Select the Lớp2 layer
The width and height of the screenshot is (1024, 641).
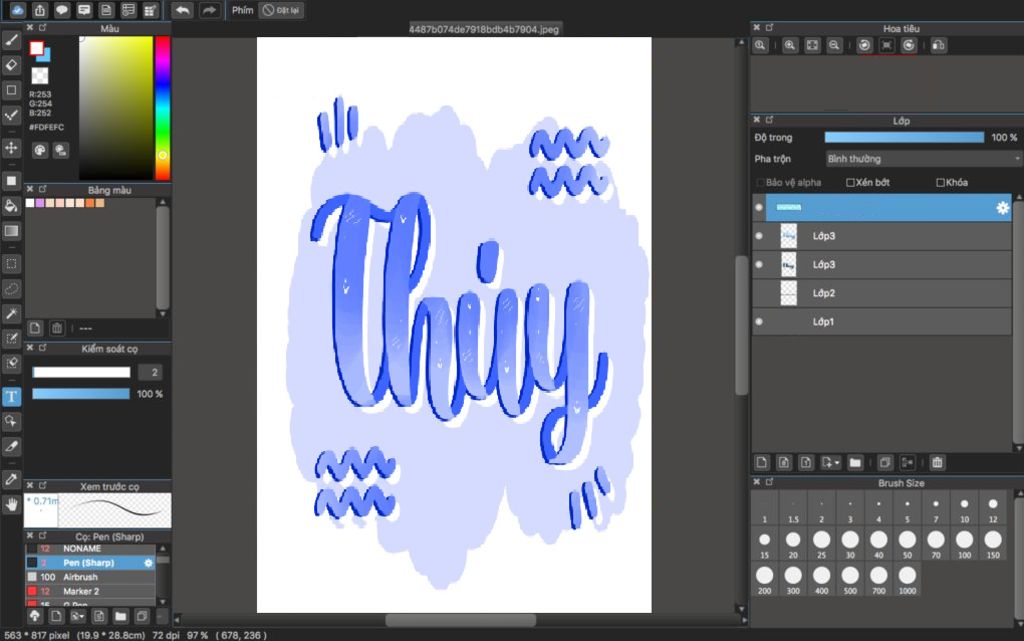point(882,293)
